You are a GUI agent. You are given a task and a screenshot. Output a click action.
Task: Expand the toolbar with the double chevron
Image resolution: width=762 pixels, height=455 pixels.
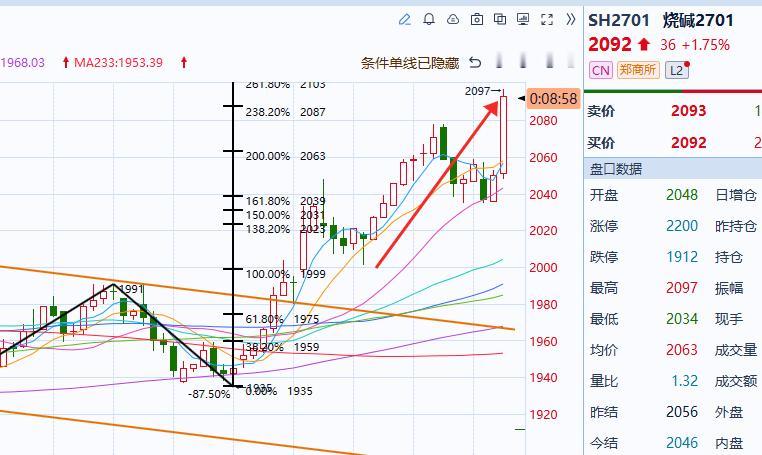pos(571,19)
